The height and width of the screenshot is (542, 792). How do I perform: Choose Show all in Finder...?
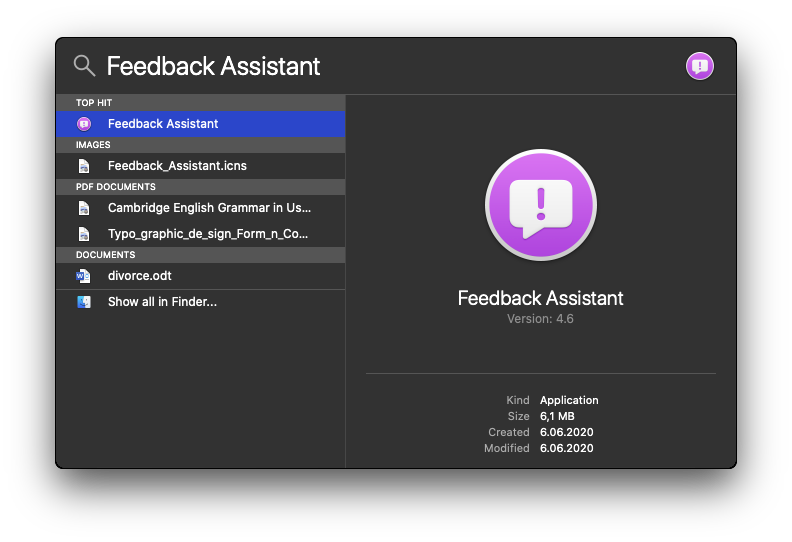click(x=201, y=302)
